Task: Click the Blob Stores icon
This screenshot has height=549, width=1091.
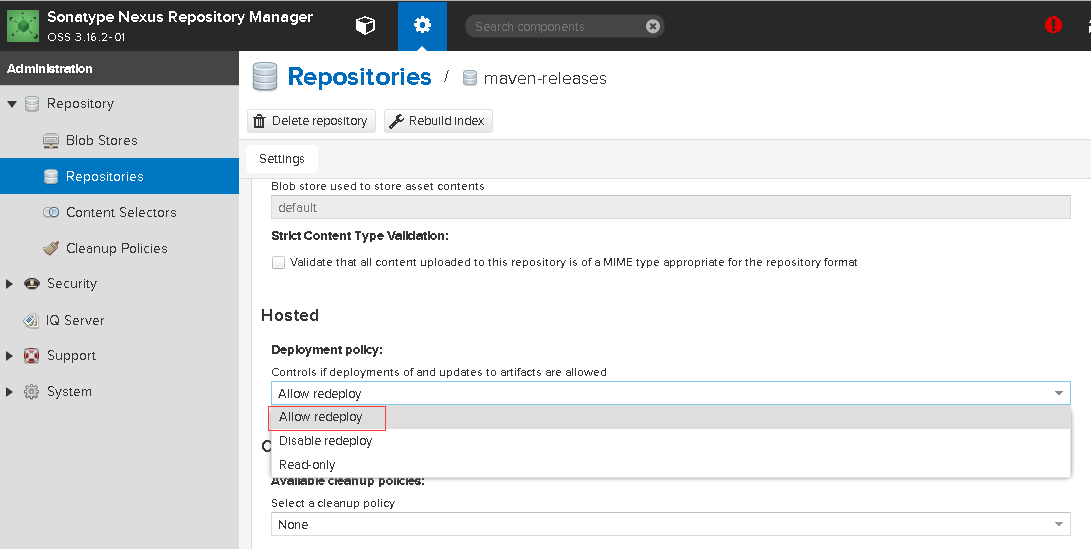Action: (51, 141)
